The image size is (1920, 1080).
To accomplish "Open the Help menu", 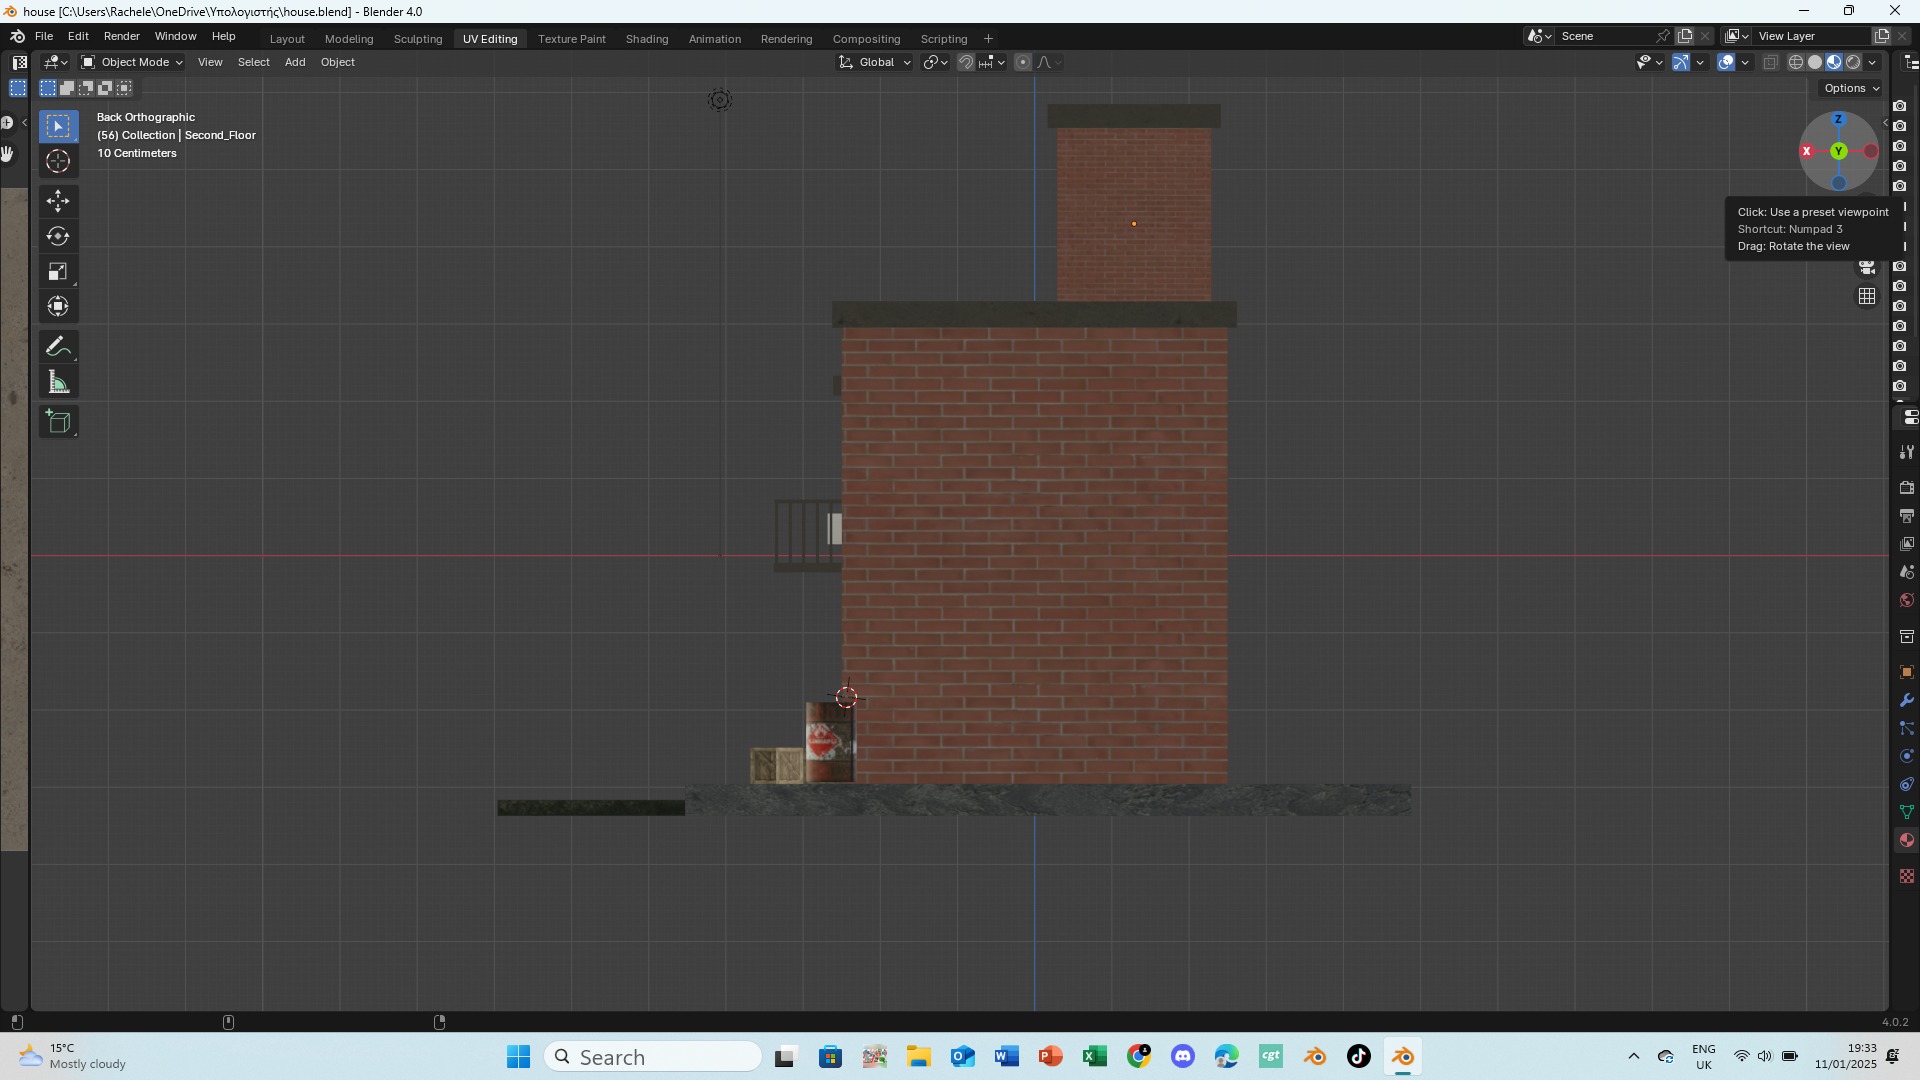I will coord(224,36).
